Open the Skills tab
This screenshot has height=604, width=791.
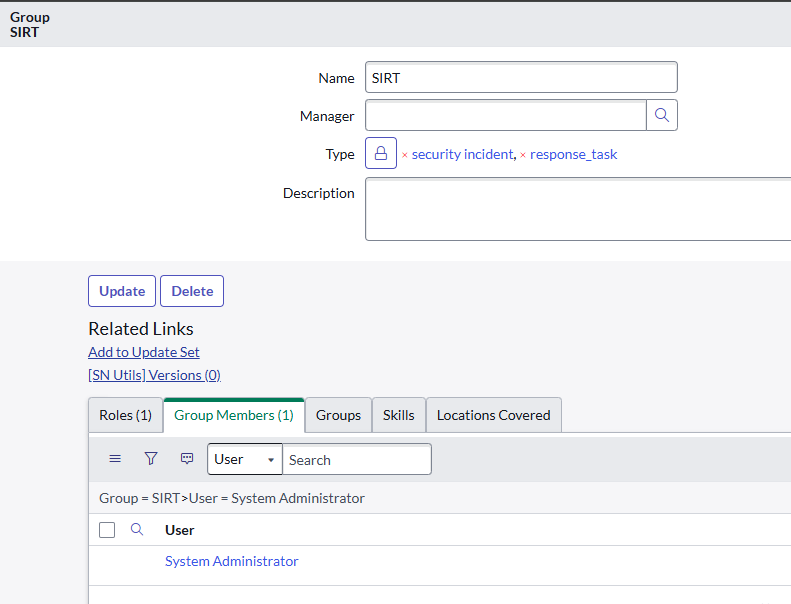point(398,415)
